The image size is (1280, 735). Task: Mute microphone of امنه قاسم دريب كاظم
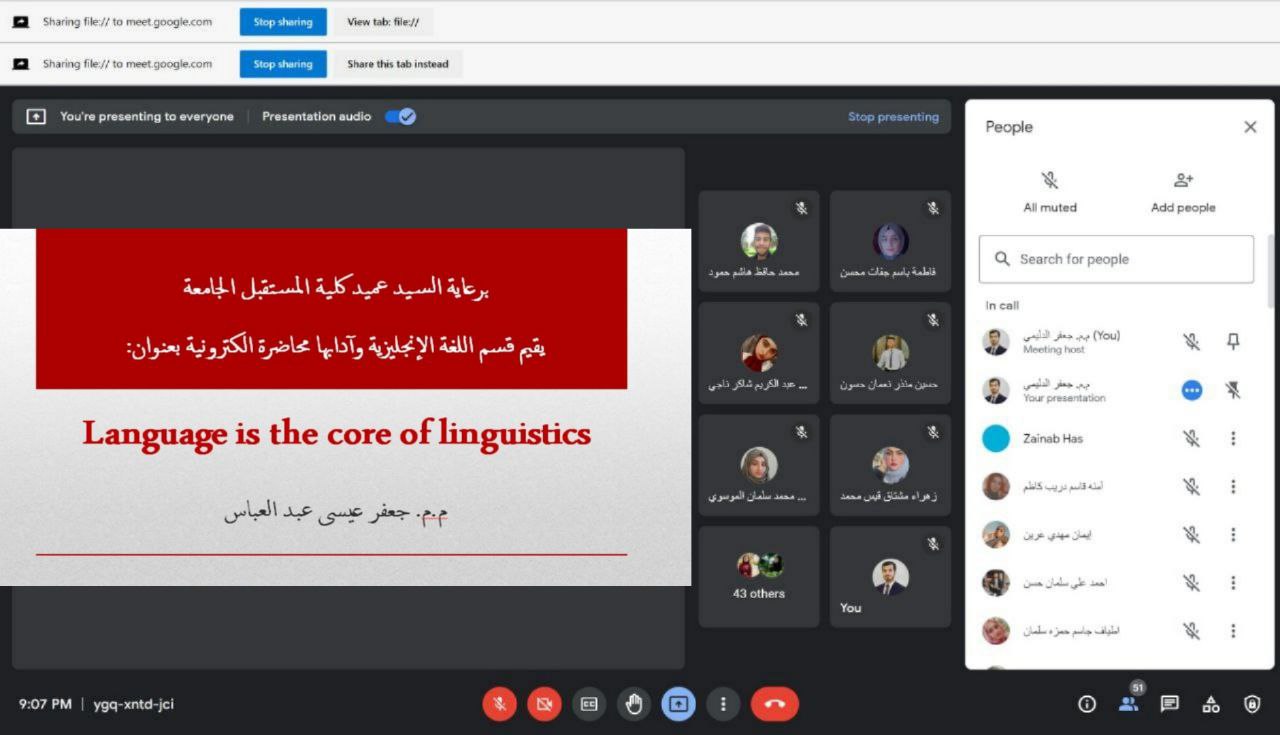point(1191,486)
